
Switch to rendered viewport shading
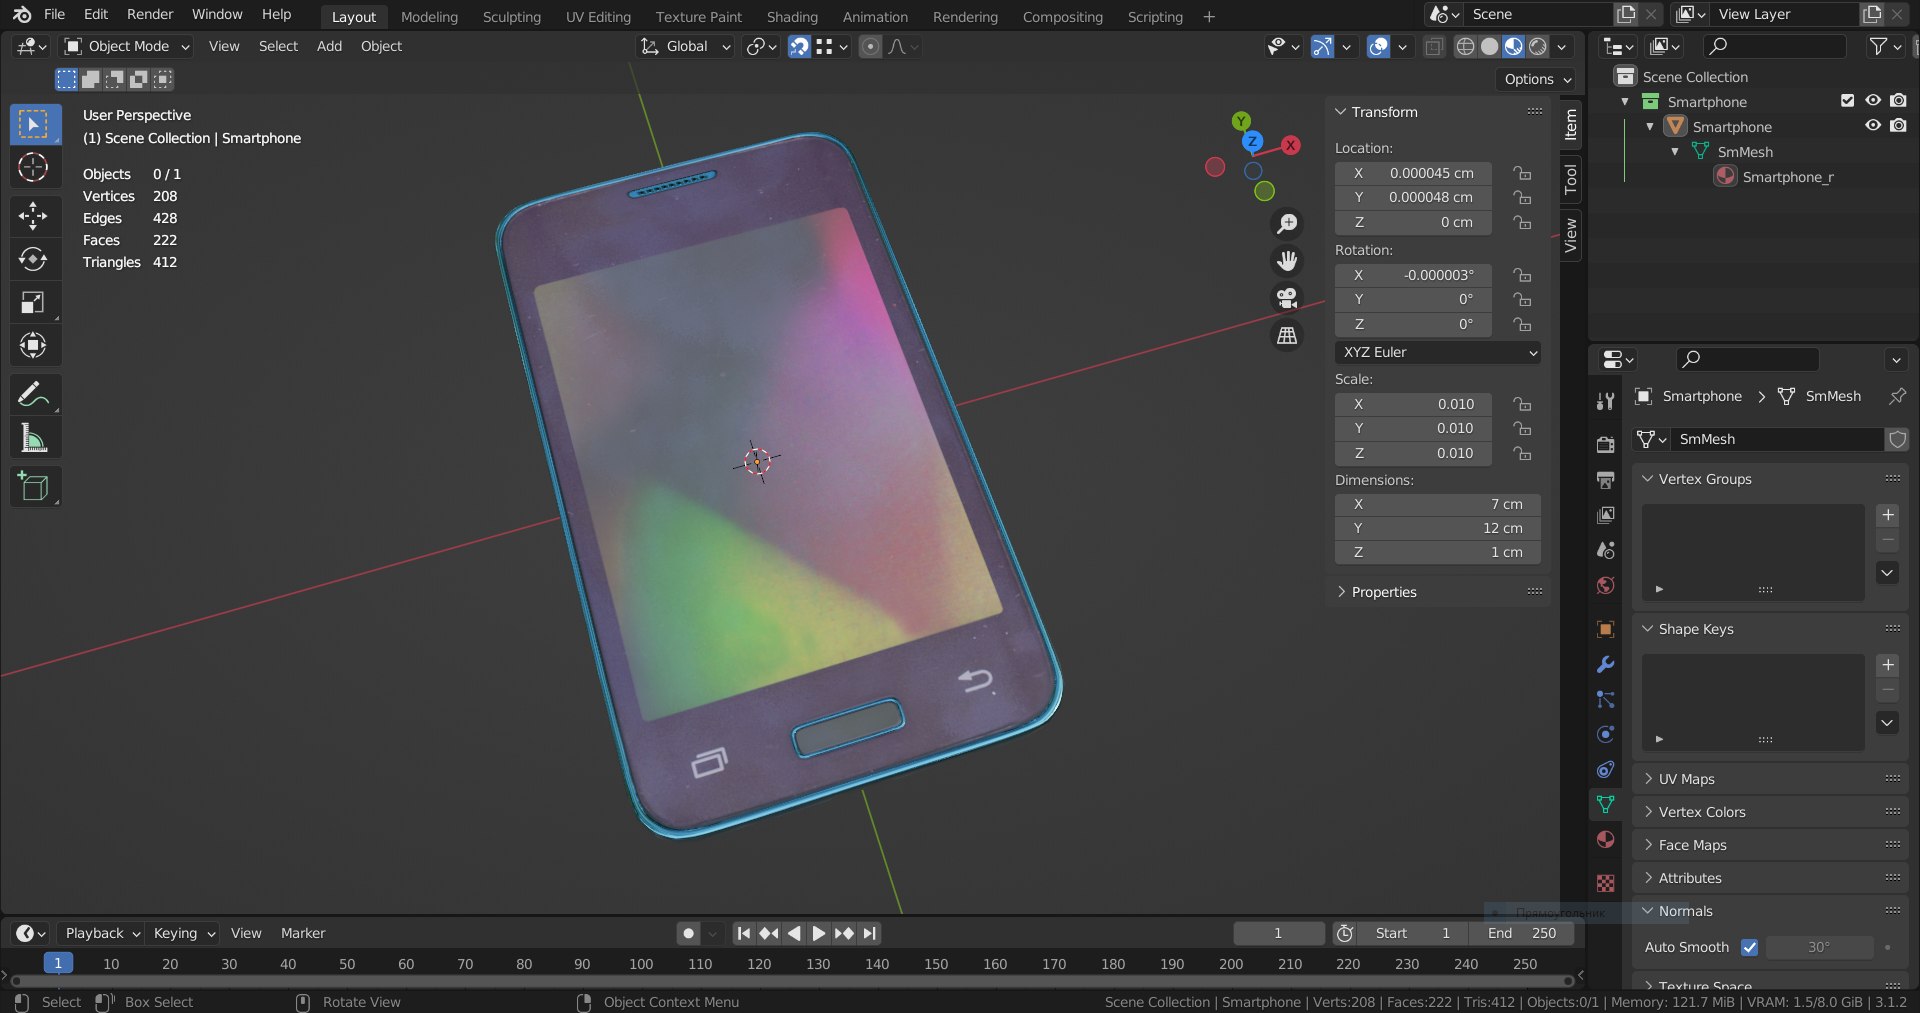point(1538,46)
